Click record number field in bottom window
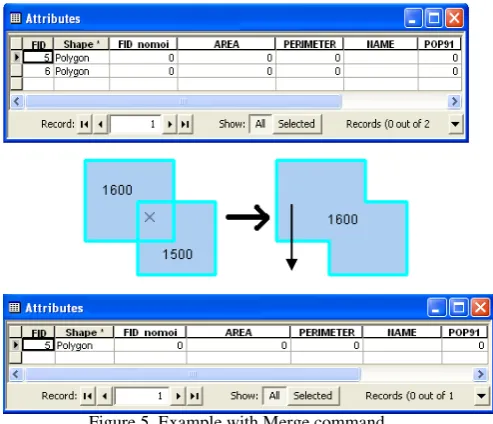 pos(142,396)
